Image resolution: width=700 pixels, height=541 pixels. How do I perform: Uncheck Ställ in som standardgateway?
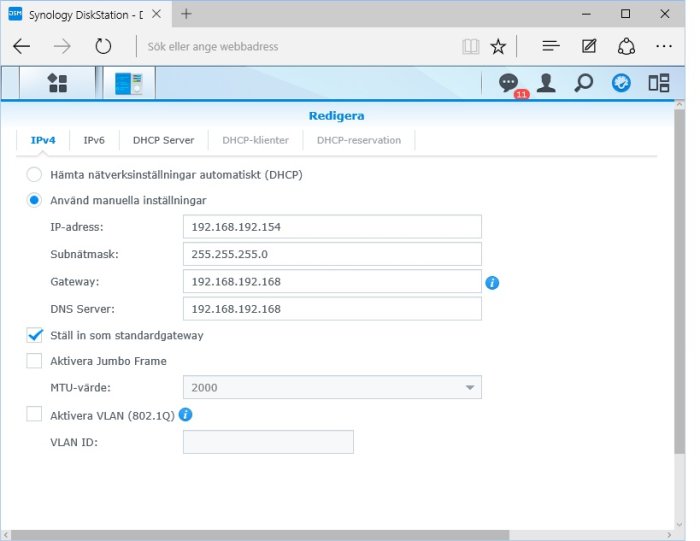click(x=34, y=335)
